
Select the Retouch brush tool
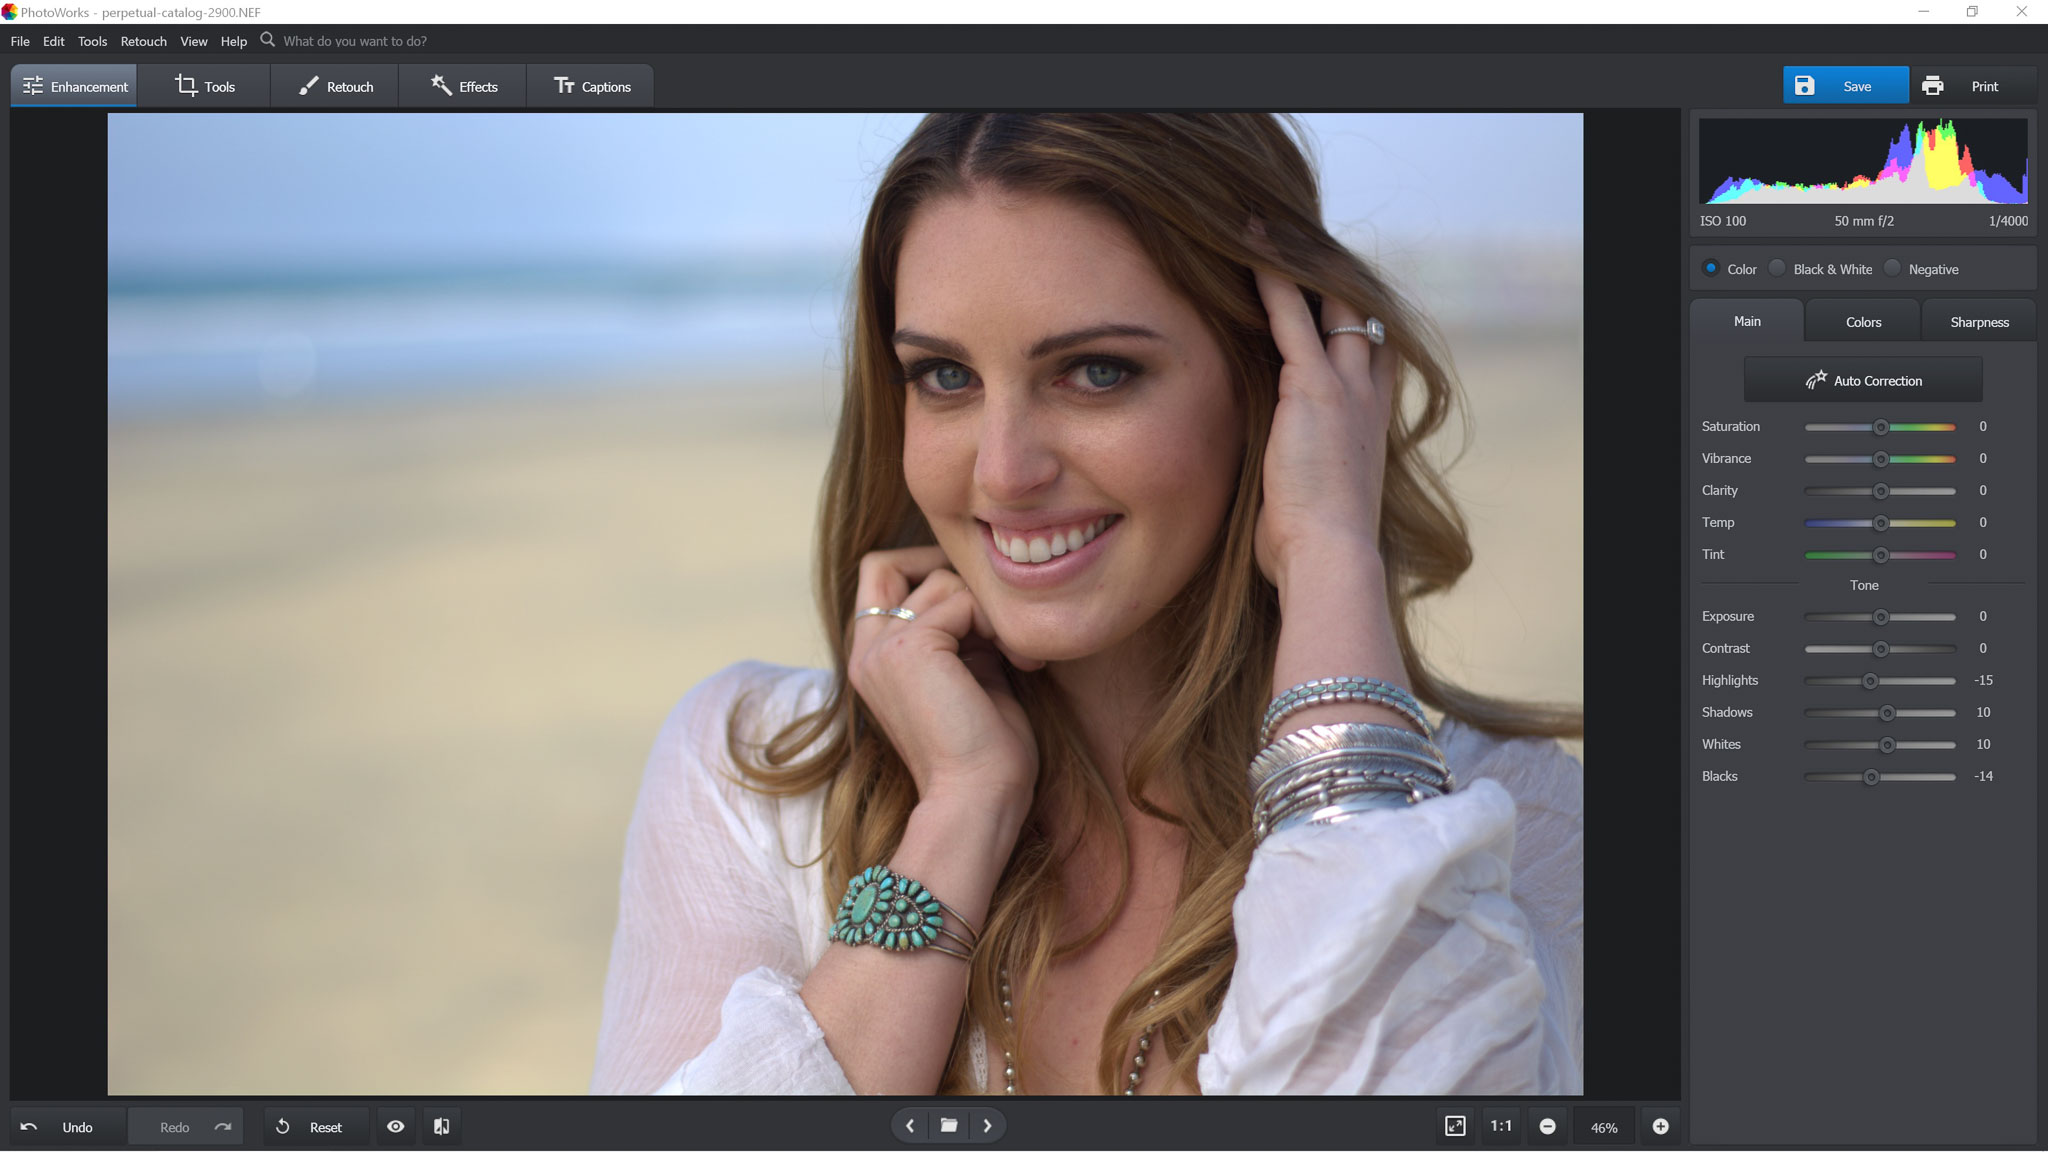pos(308,86)
